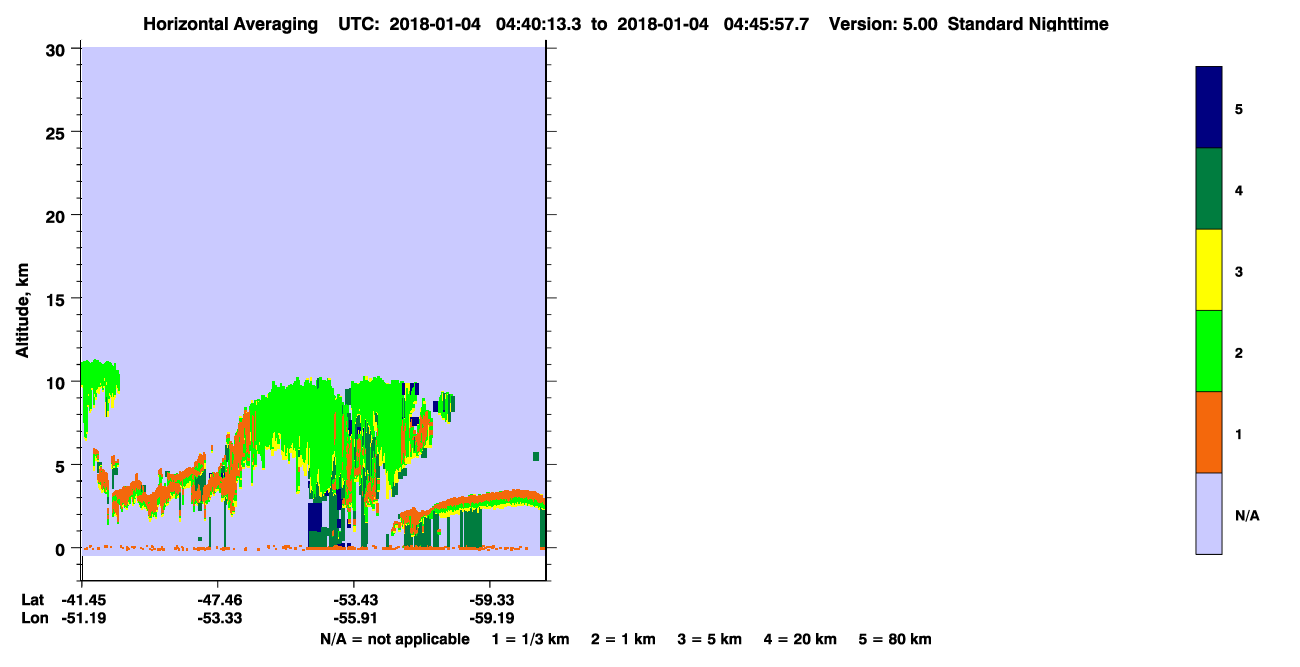This screenshot has height=667, width=1300.
Task: Click the y-axis tick label 0
Action: coord(62,549)
